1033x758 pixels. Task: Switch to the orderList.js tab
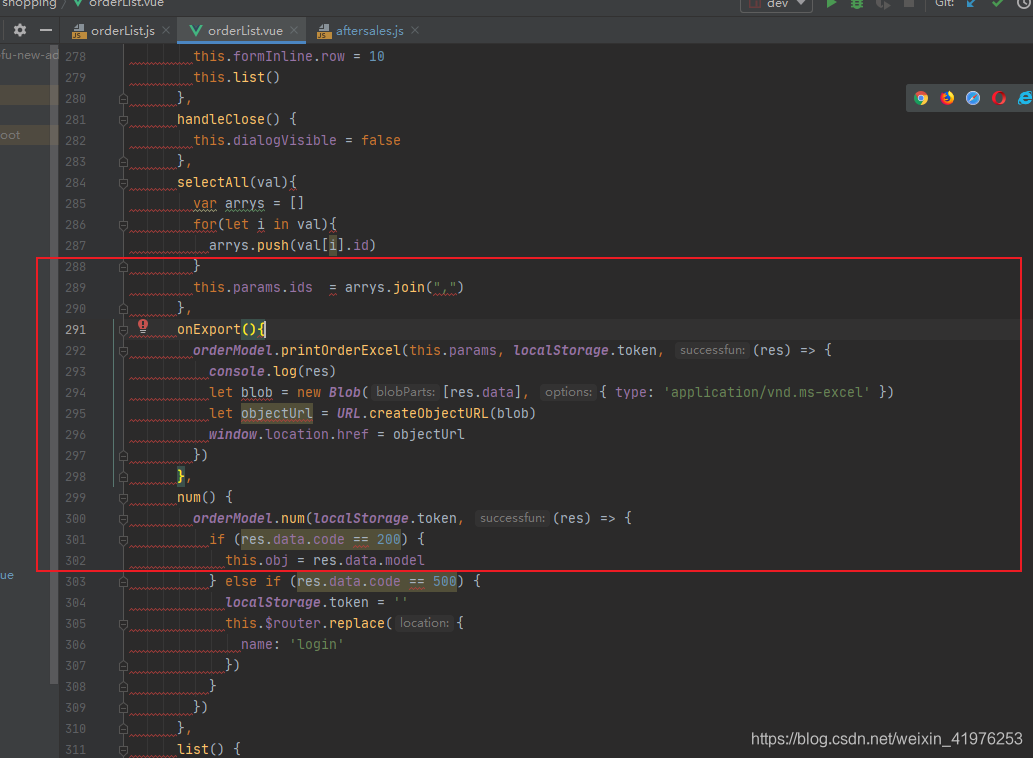coord(123,31)
